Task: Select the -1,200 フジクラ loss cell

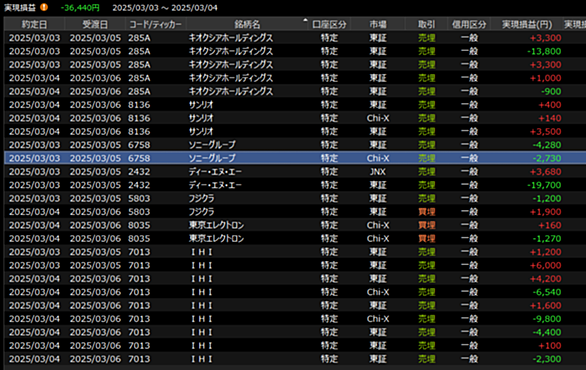Action: coord(546,198)
